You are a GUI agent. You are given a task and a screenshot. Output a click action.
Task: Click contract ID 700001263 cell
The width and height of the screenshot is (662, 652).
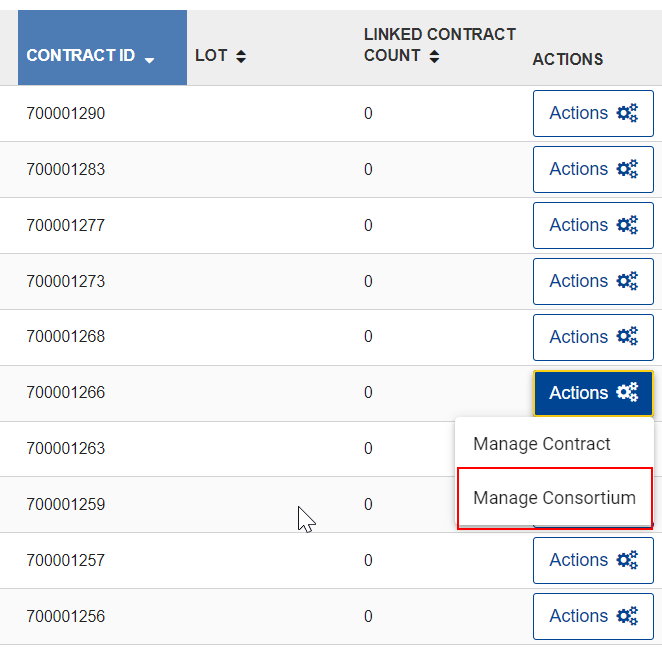65,448
